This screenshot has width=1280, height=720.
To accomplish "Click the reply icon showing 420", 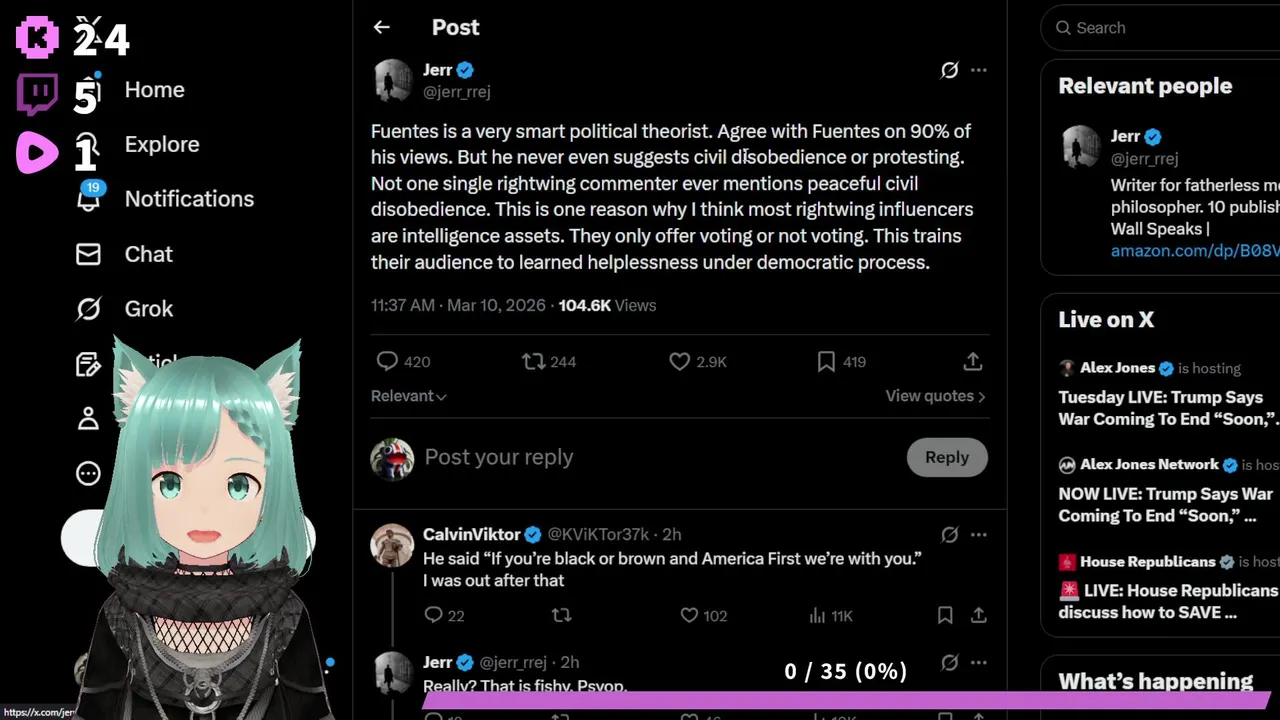I will (x=387, y=362).
